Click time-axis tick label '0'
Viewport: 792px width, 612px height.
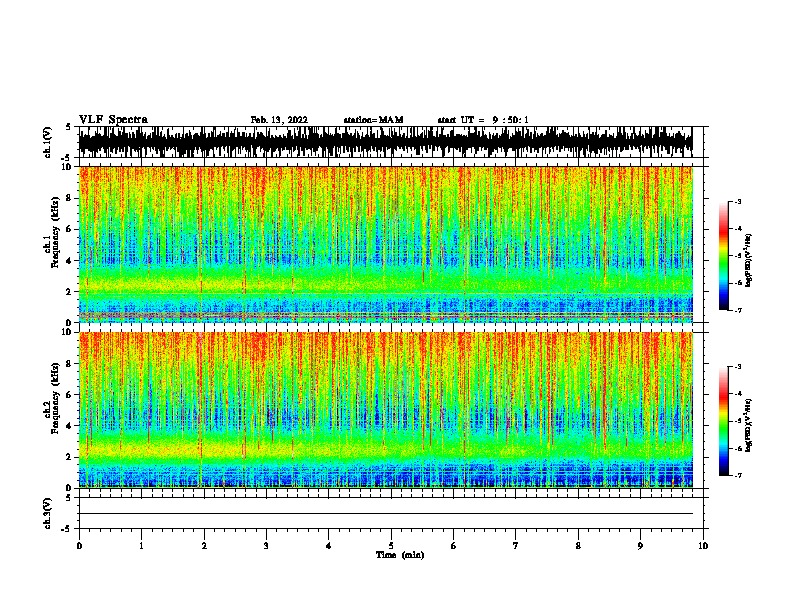click(79, 546)
